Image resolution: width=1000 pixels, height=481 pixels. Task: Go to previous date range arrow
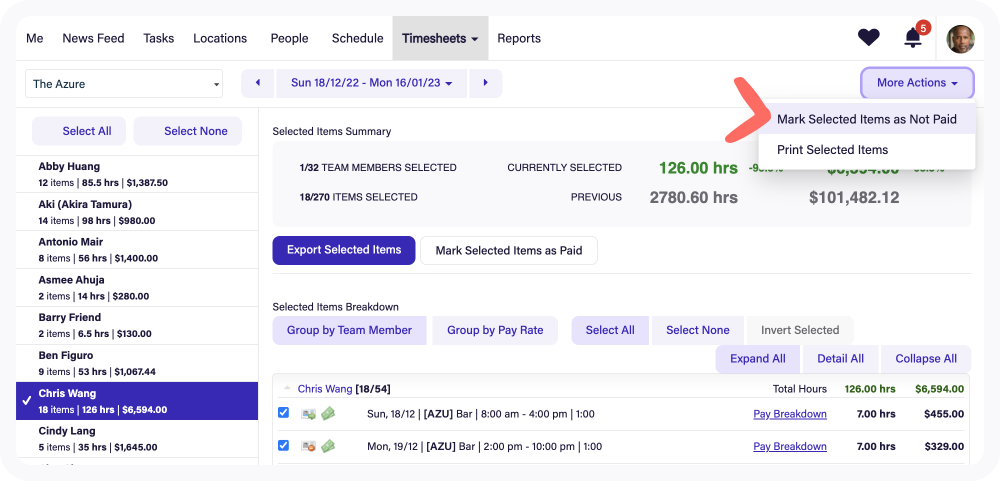click(x=257, y=83)
